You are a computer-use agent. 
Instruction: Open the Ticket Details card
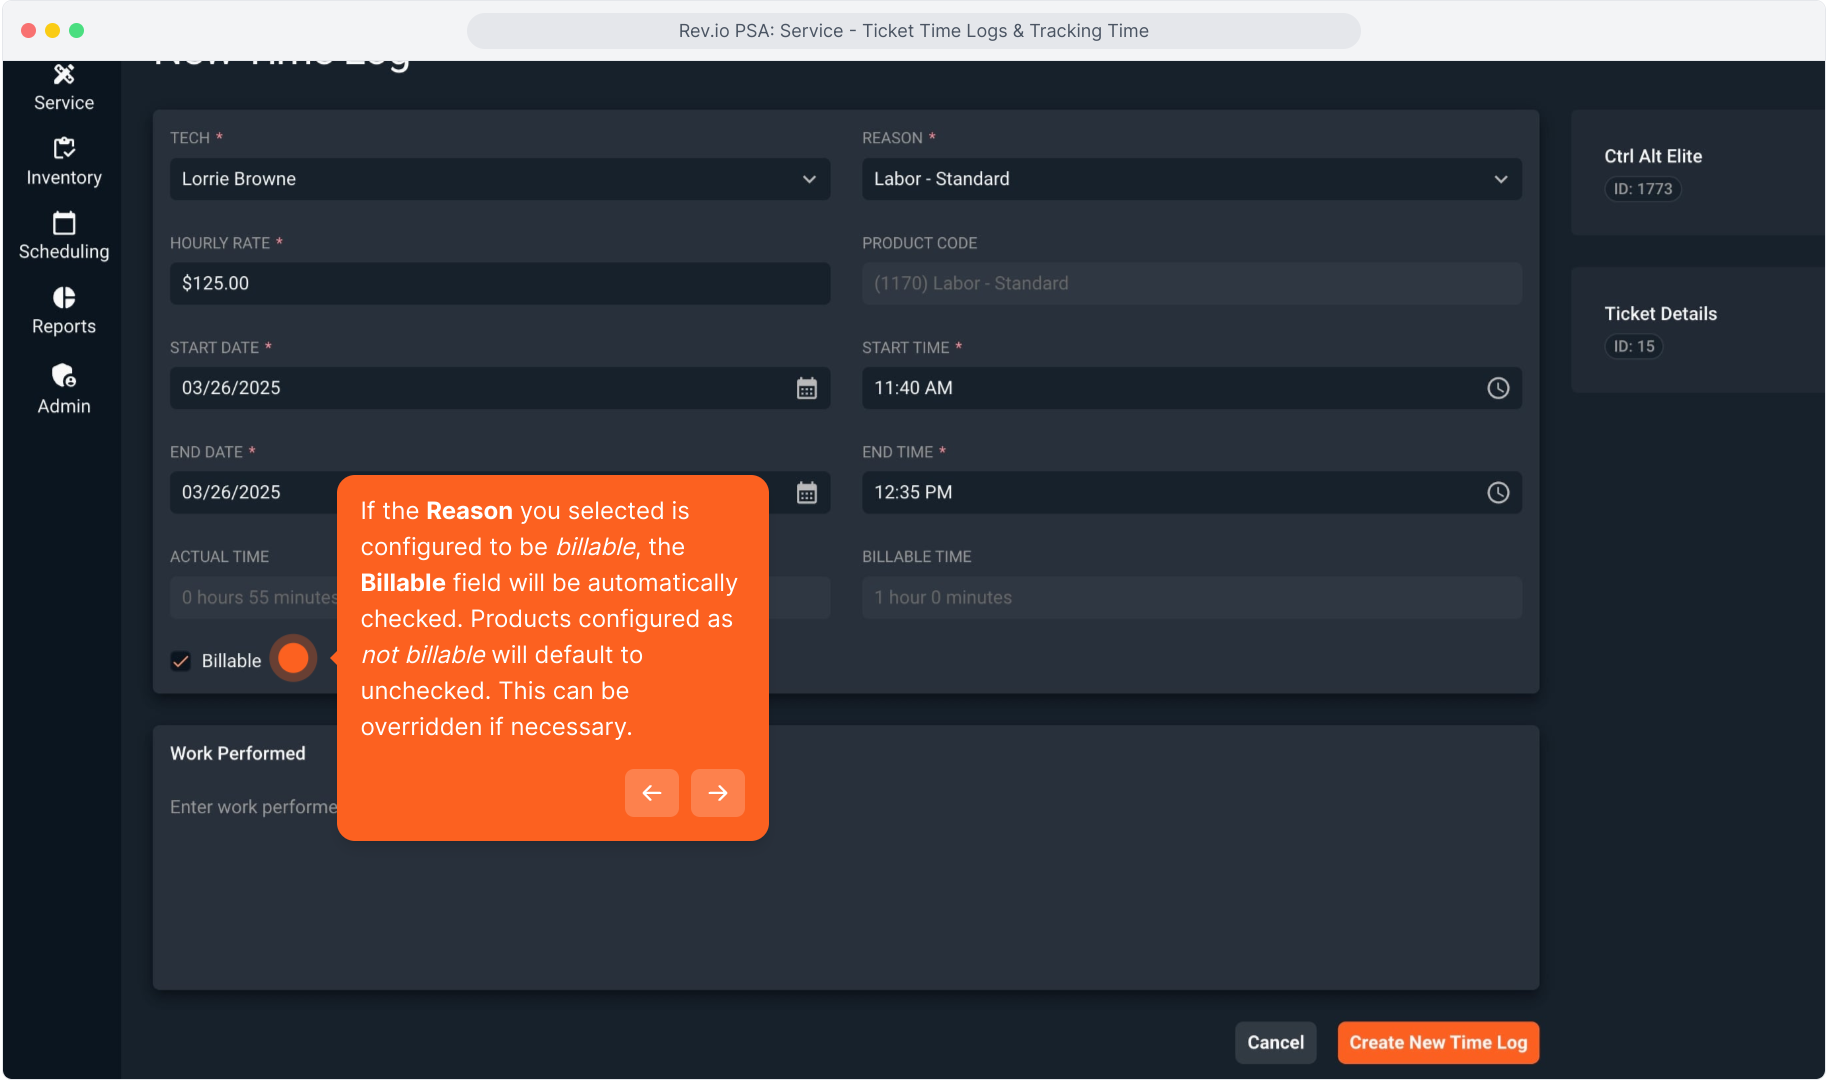[1696, 329]
